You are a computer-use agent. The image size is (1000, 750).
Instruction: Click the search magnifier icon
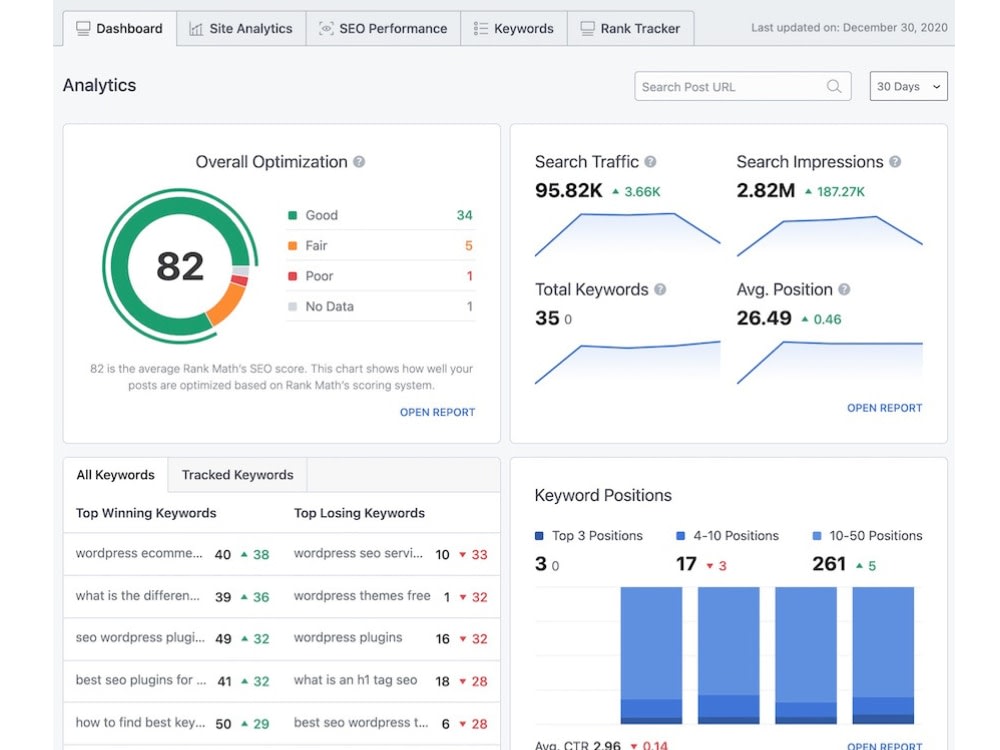pyautogui.click(x=834, y=86)
